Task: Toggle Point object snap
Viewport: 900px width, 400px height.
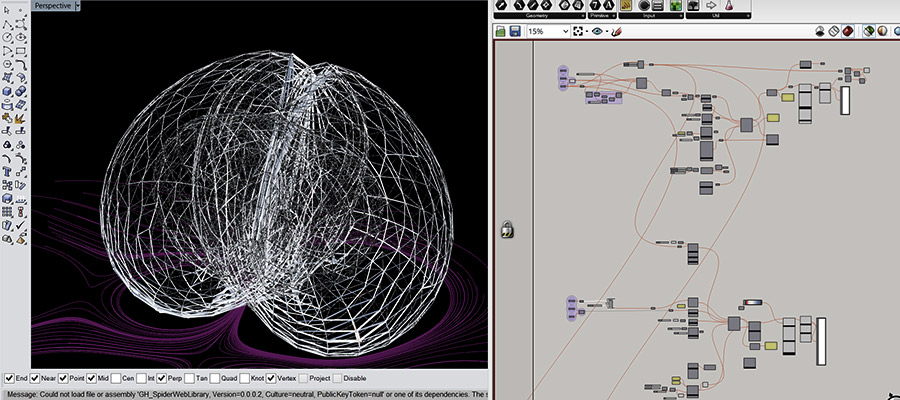Action: click(64, 378)
